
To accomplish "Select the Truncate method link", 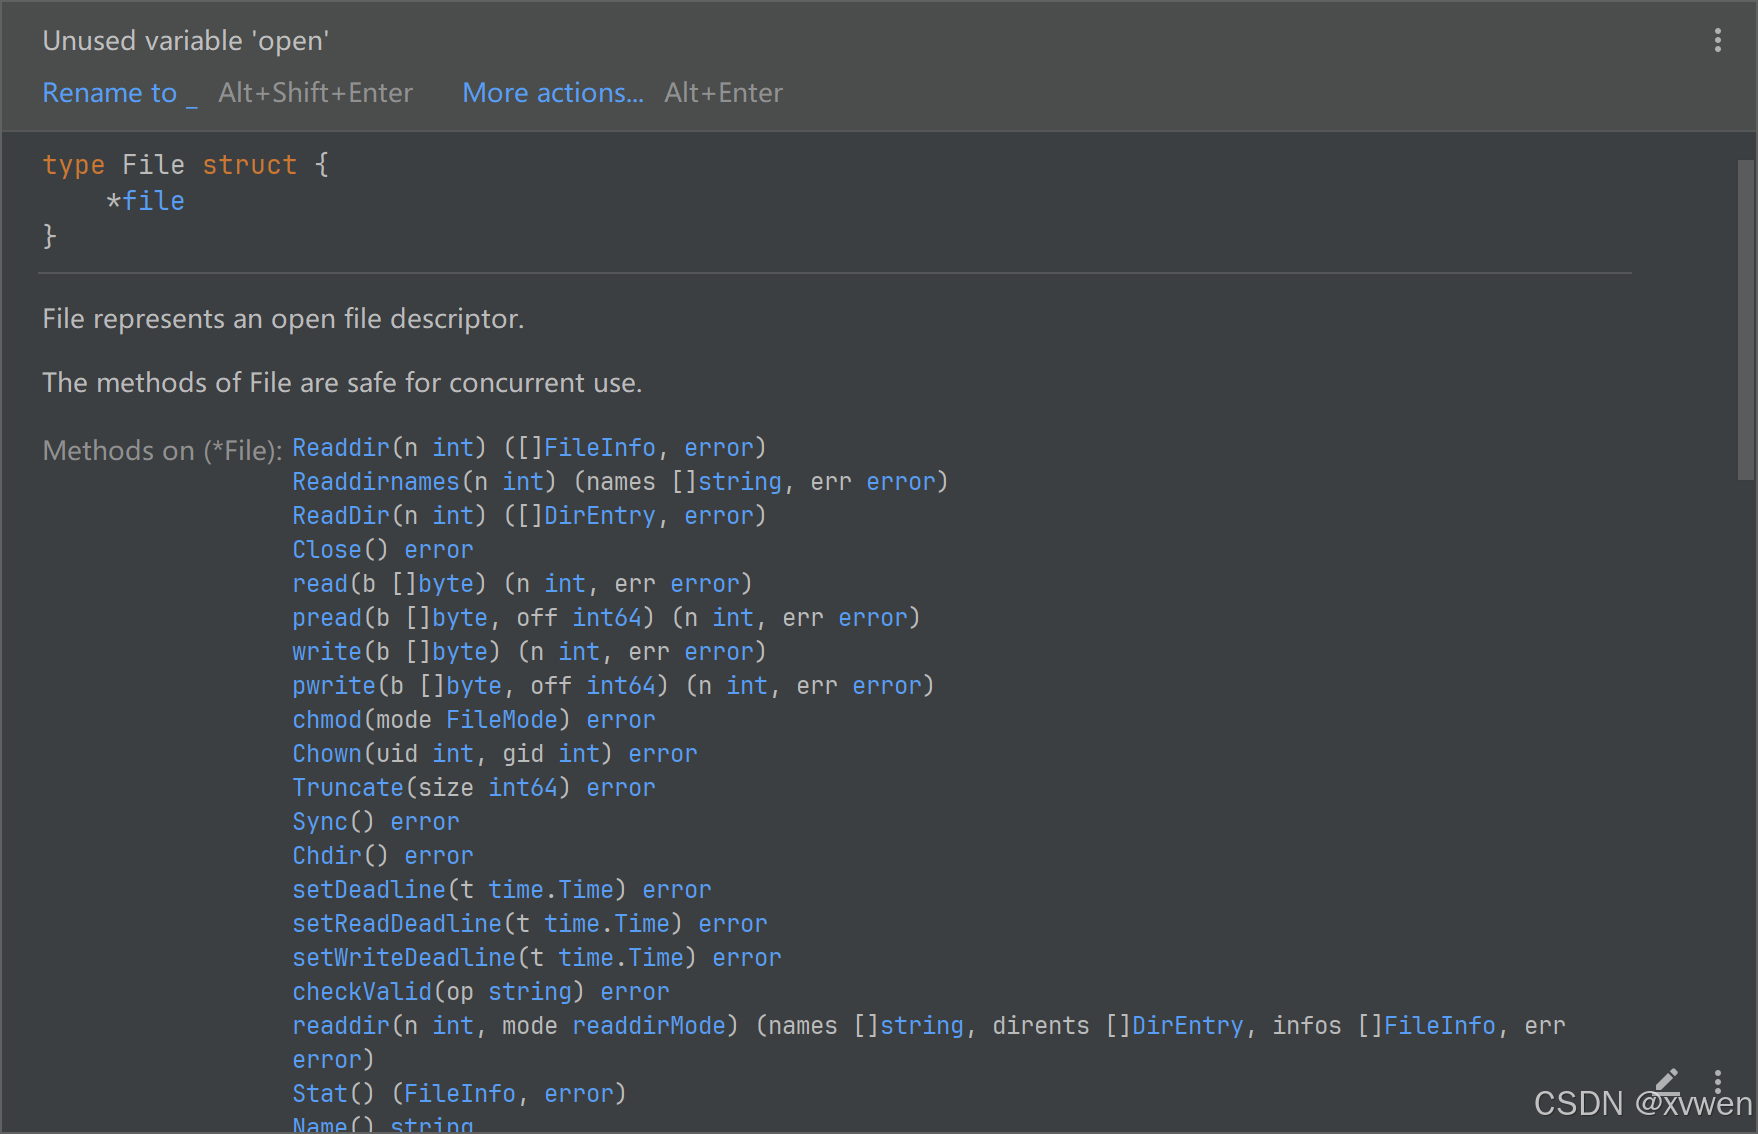I will (347, 788).
